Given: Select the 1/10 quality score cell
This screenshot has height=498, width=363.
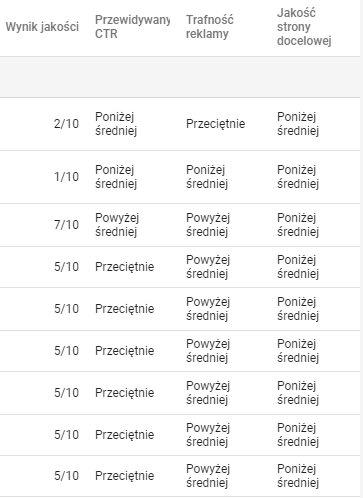Looking at the screenshot, I should [66, 177].
